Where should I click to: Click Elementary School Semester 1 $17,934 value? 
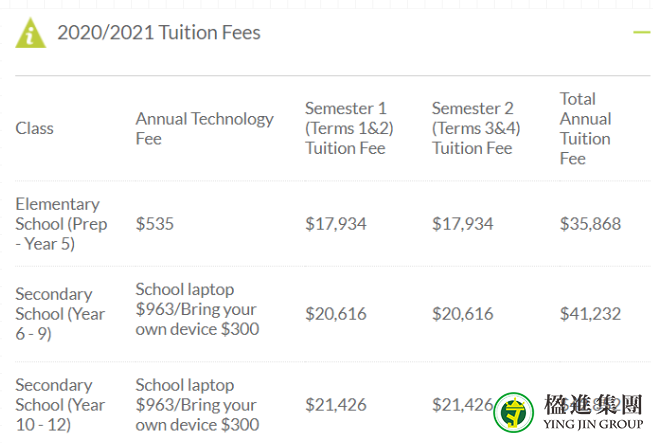point(336,224)
